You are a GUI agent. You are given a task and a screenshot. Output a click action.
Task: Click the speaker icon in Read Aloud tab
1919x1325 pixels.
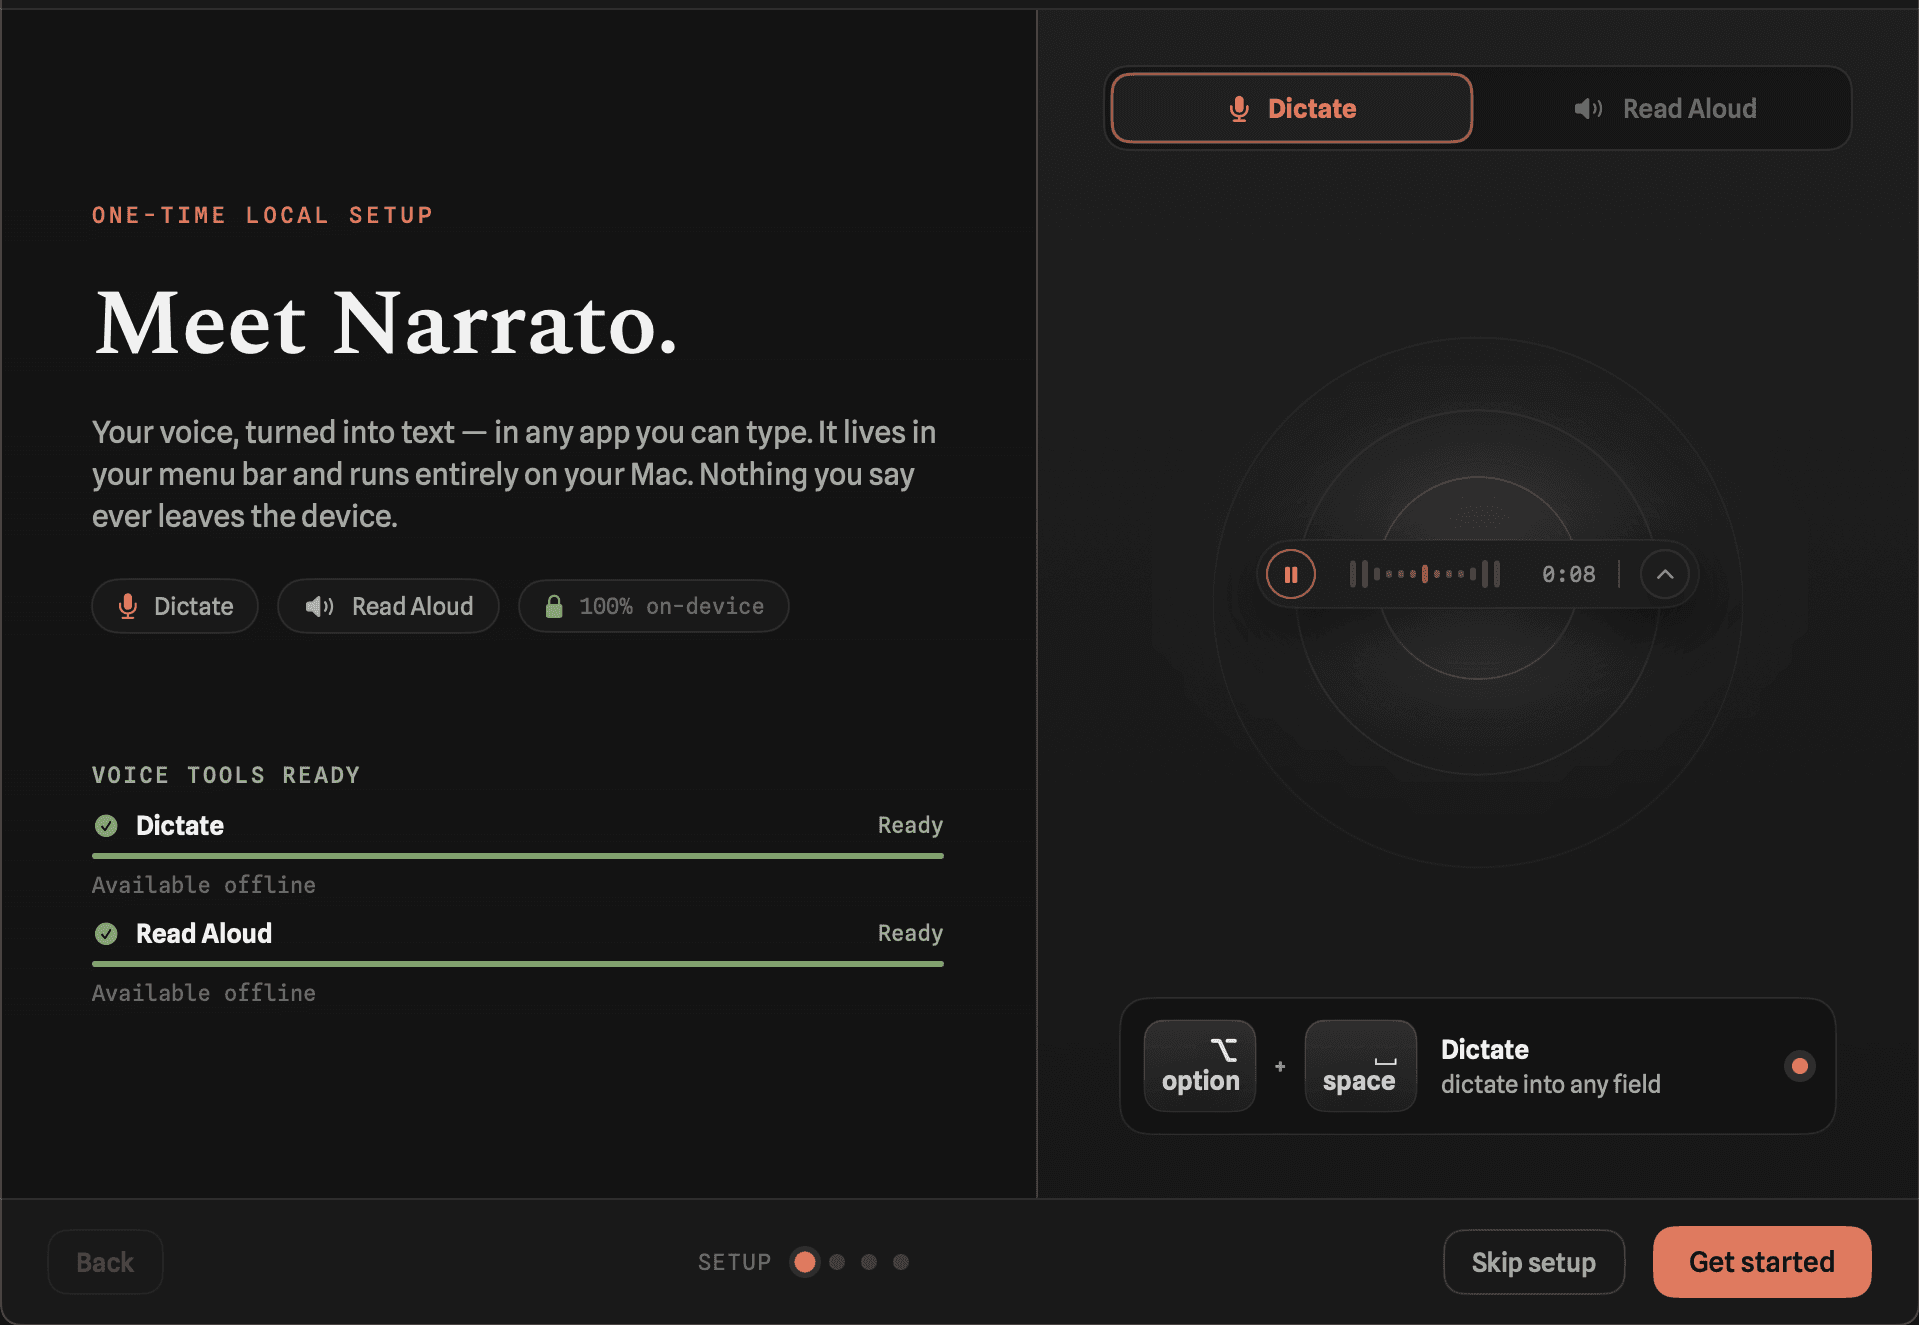click(x=1588, y=109)
